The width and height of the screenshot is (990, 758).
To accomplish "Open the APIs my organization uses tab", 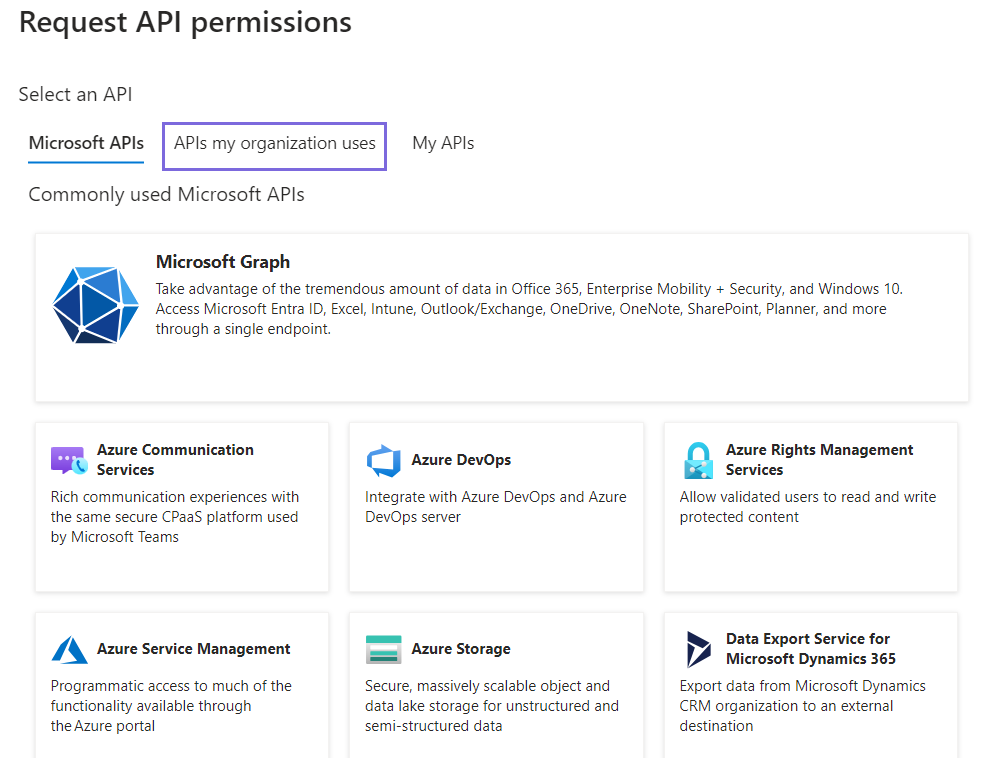I will point(274,143).
